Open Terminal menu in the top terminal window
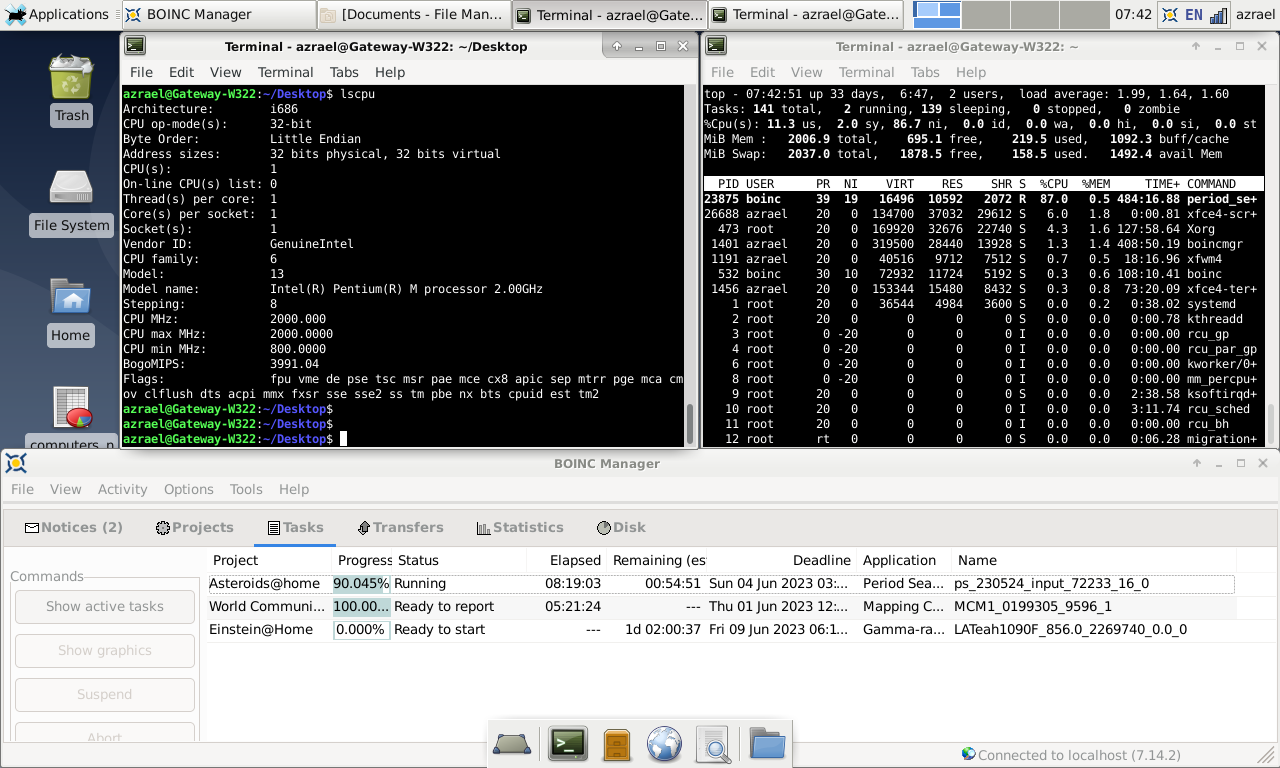This screenshot has height=768, width=1280. (x=866, y=72)
